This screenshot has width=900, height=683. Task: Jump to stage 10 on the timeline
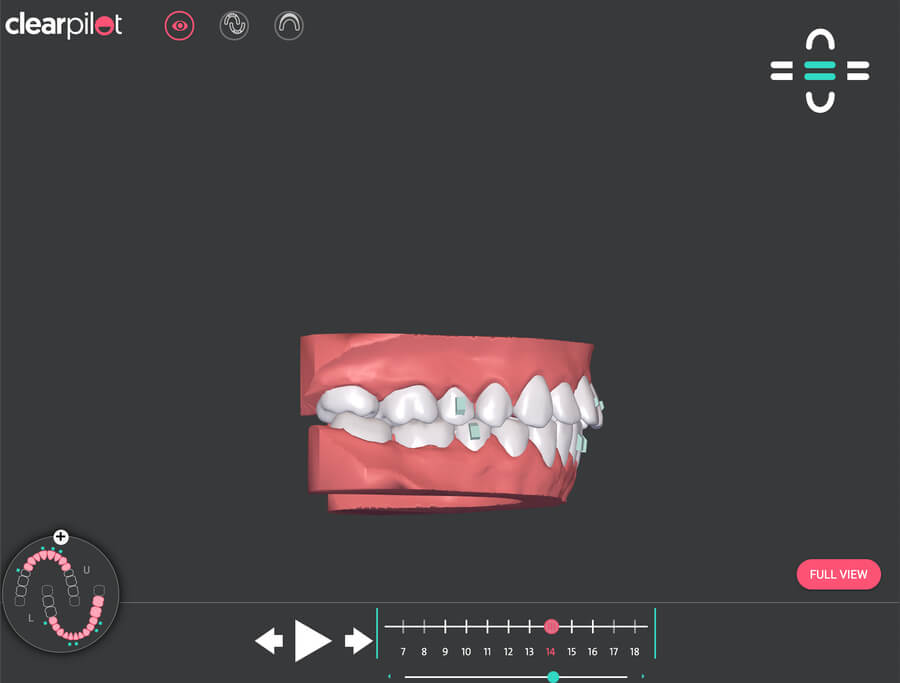pyautogui.click(x=466, y=627)
